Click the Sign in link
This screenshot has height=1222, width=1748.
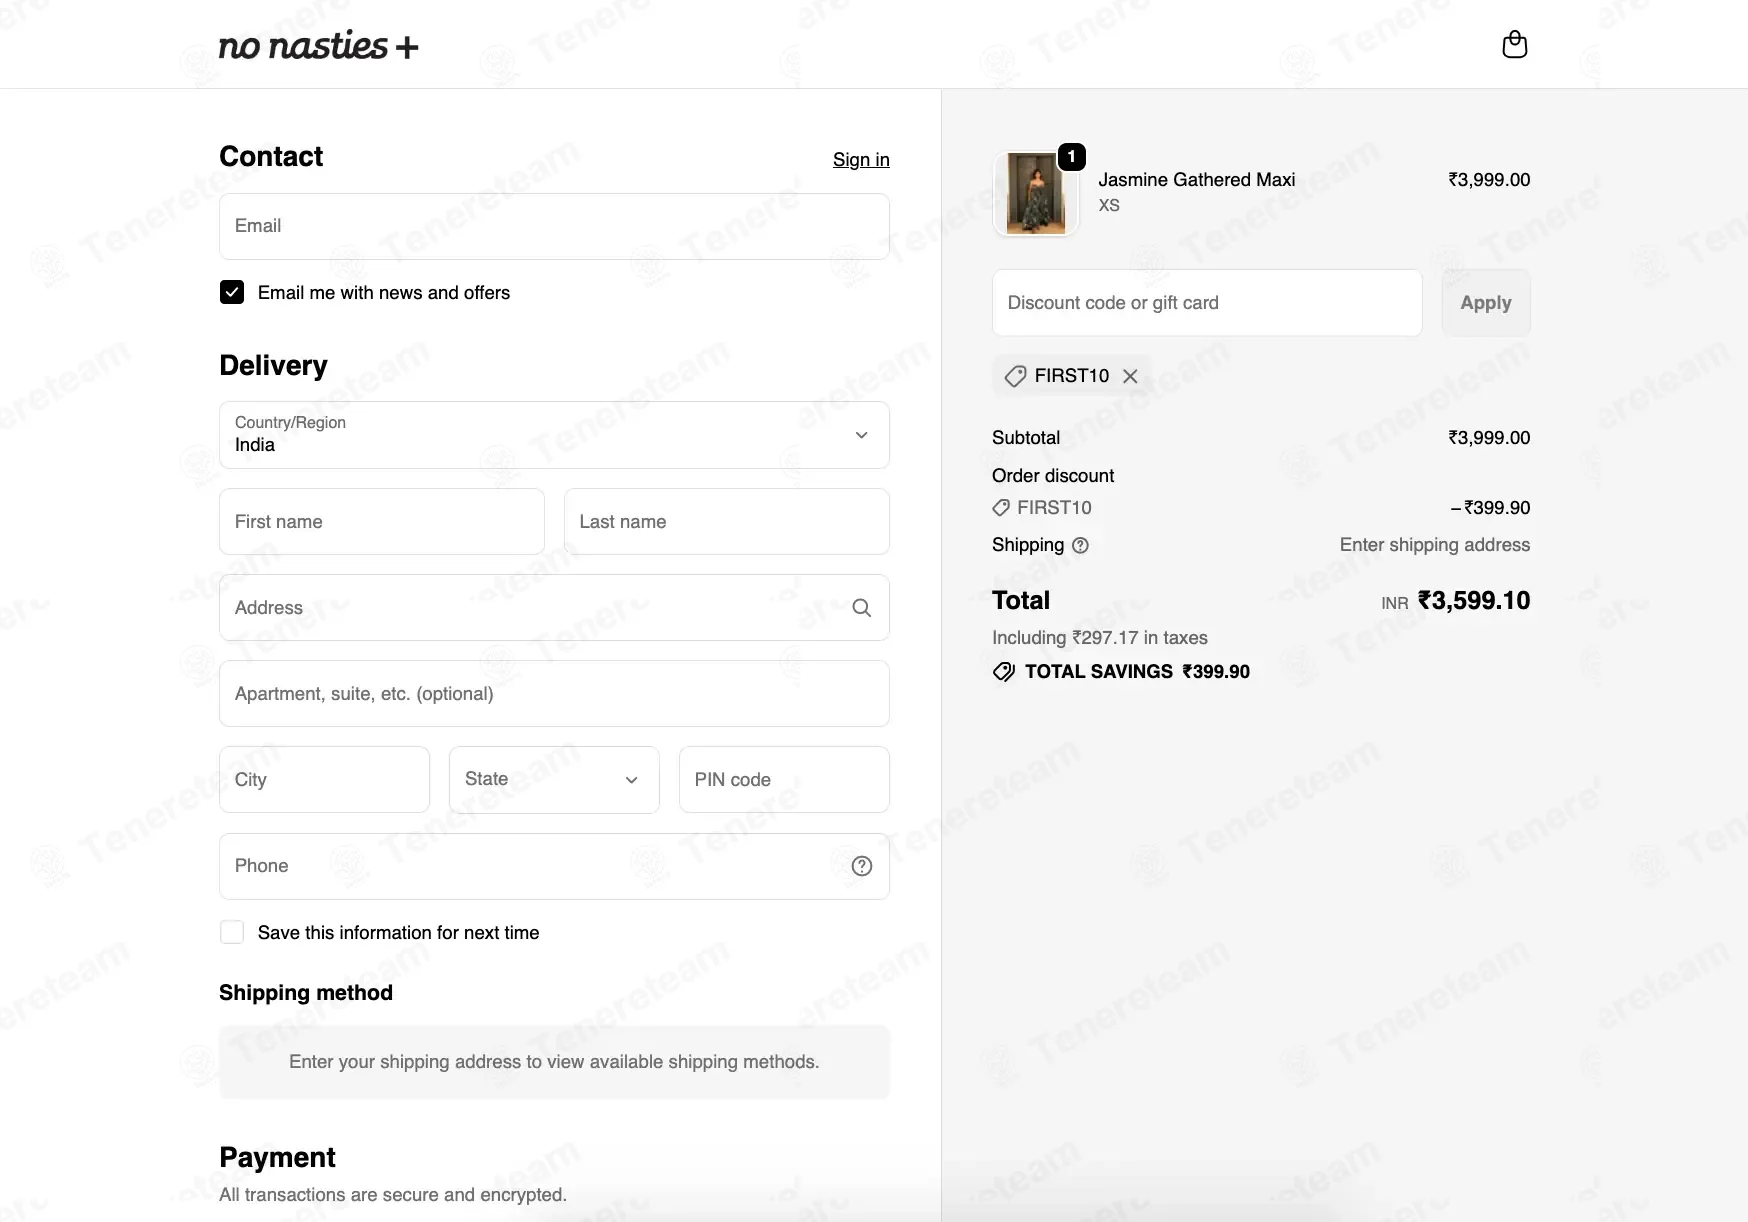(x=861, y=160)
